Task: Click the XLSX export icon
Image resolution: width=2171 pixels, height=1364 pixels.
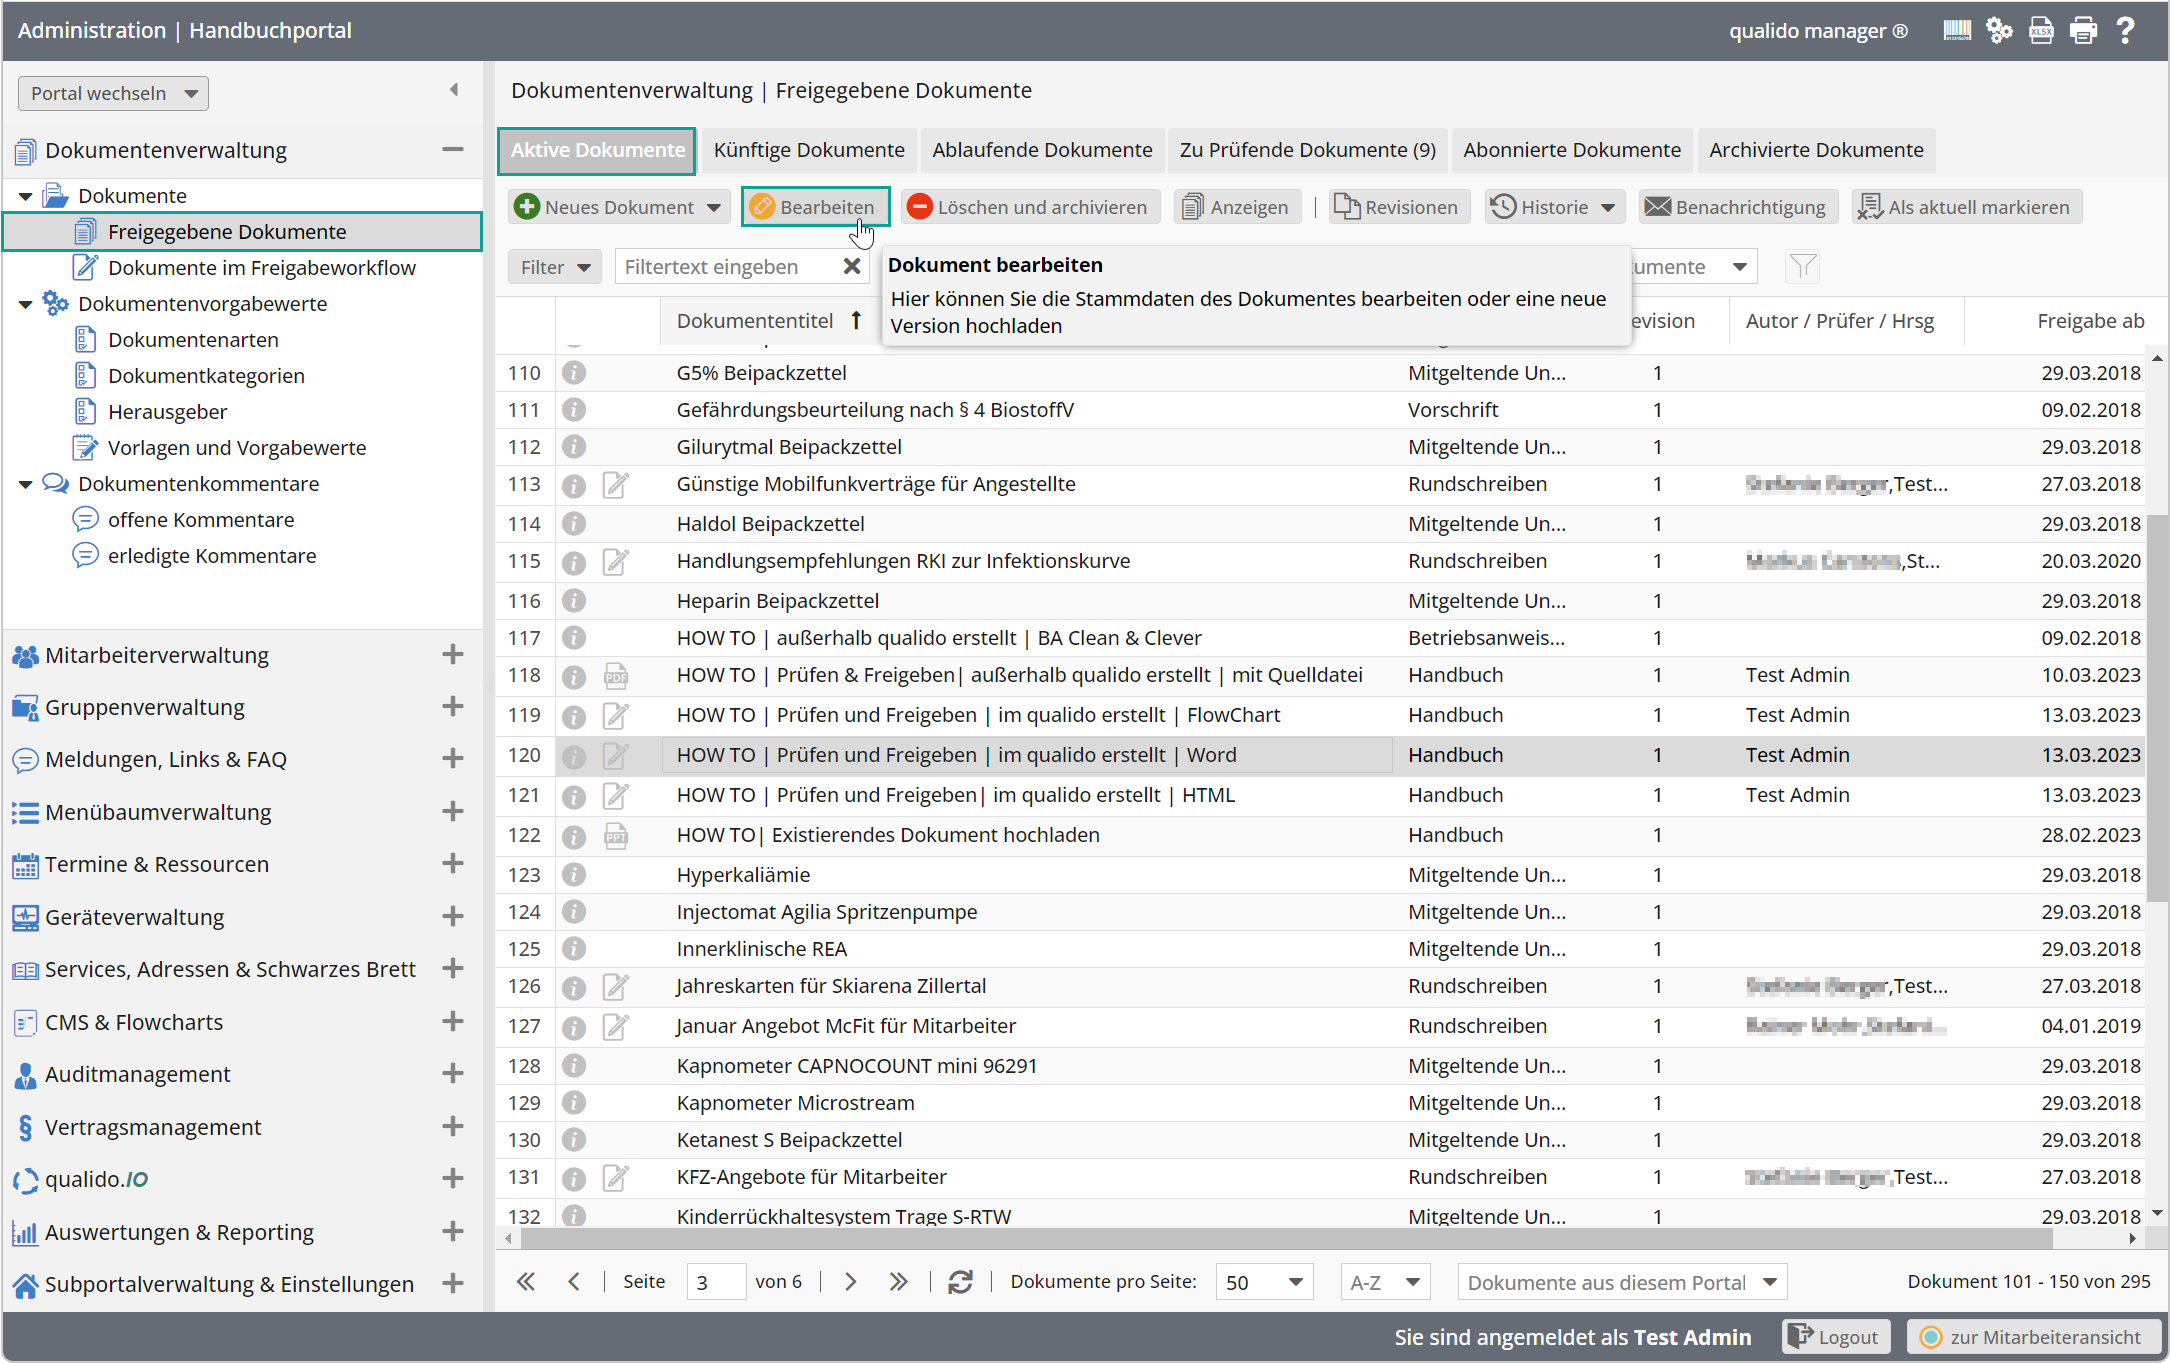Action: (2040, 30)
